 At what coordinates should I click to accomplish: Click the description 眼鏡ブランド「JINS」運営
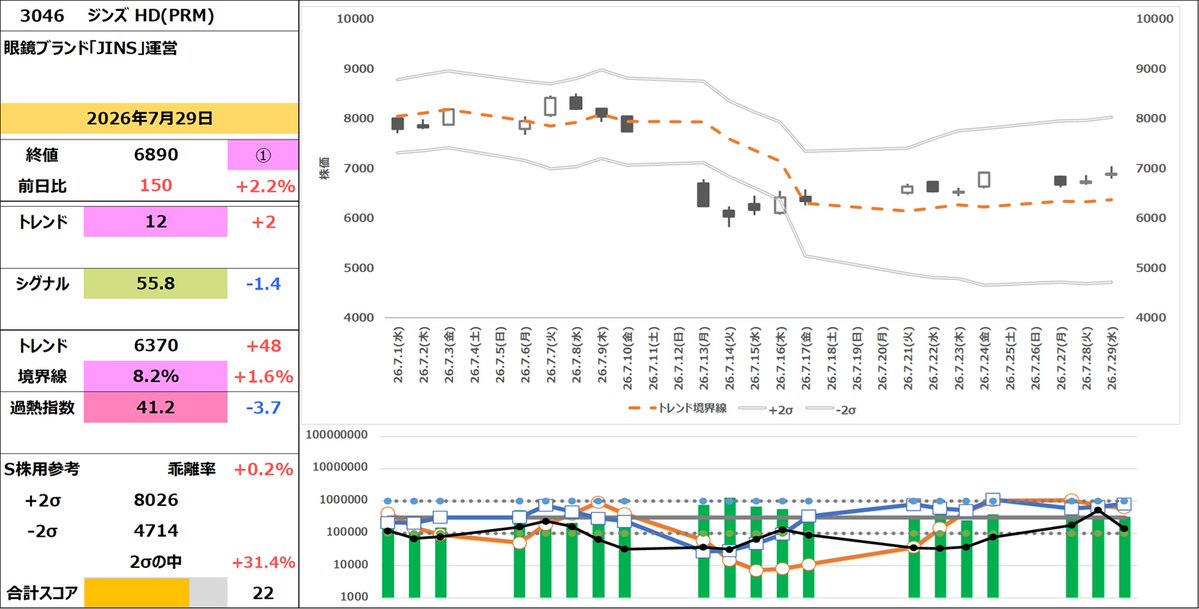90,49
